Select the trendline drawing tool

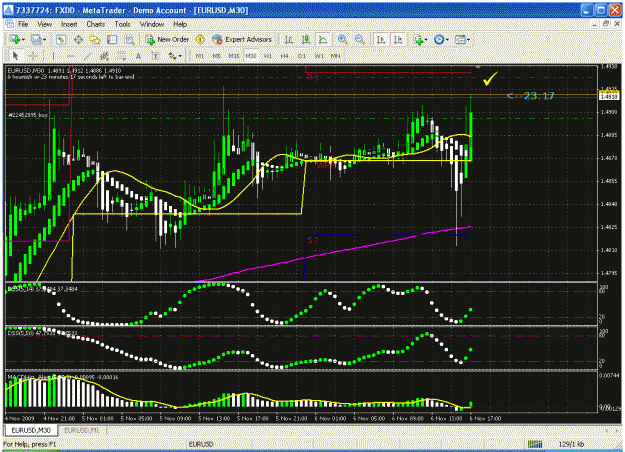87,56
